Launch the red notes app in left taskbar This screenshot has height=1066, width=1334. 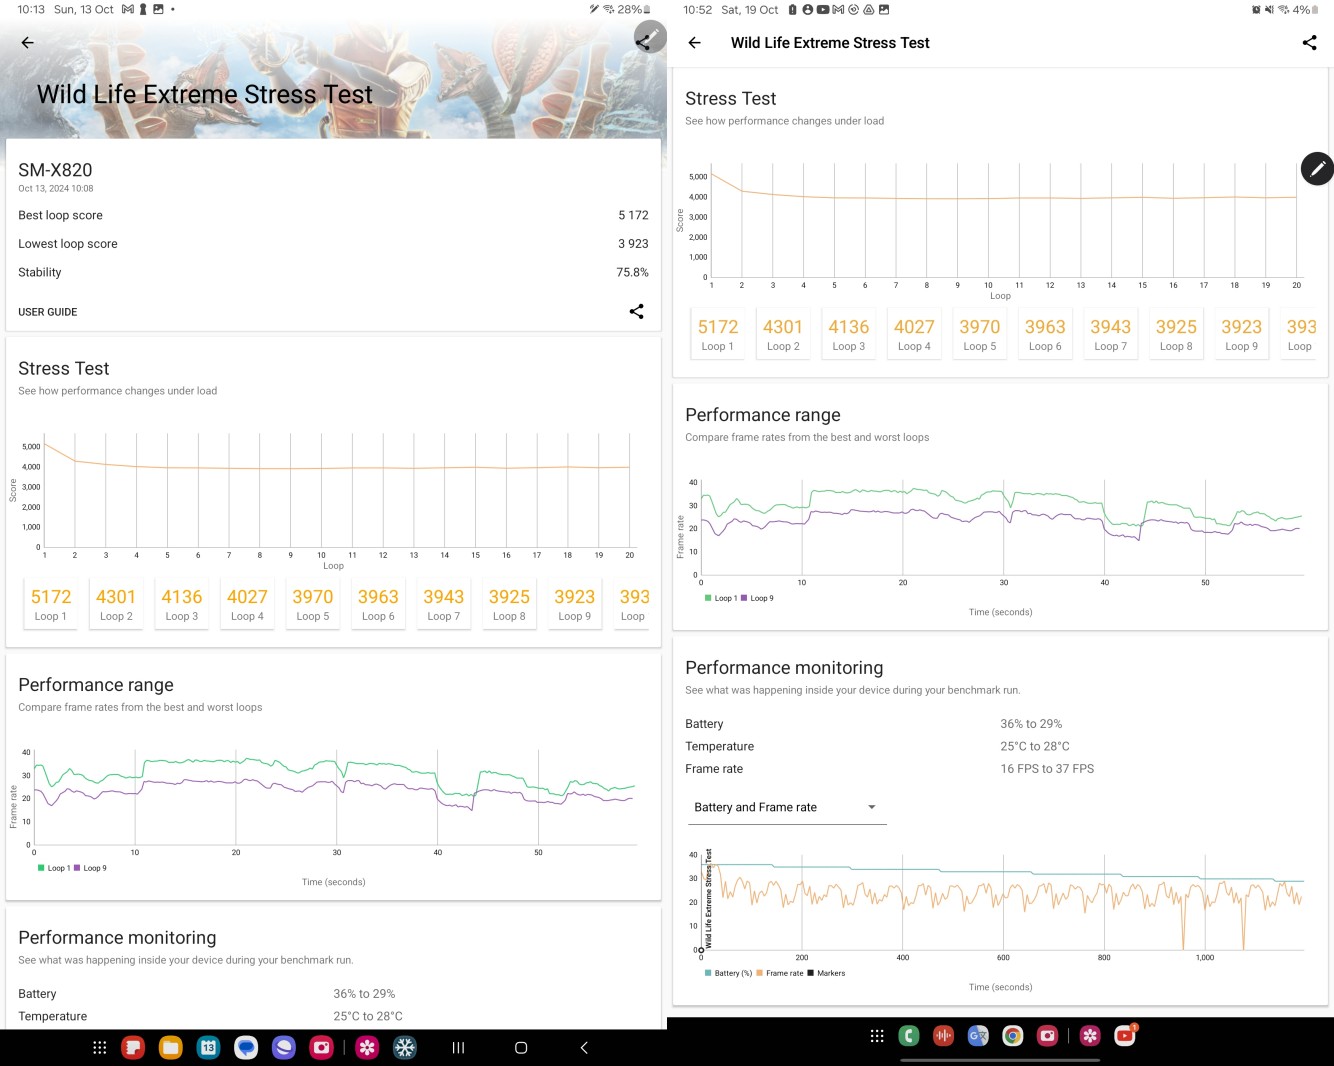133,1047
